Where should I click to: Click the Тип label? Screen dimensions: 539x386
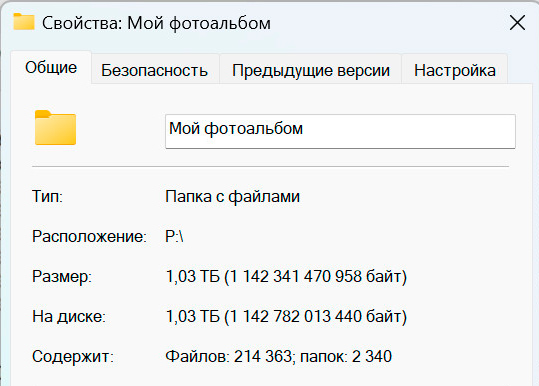pyautogui.click(x=47, y=197)
